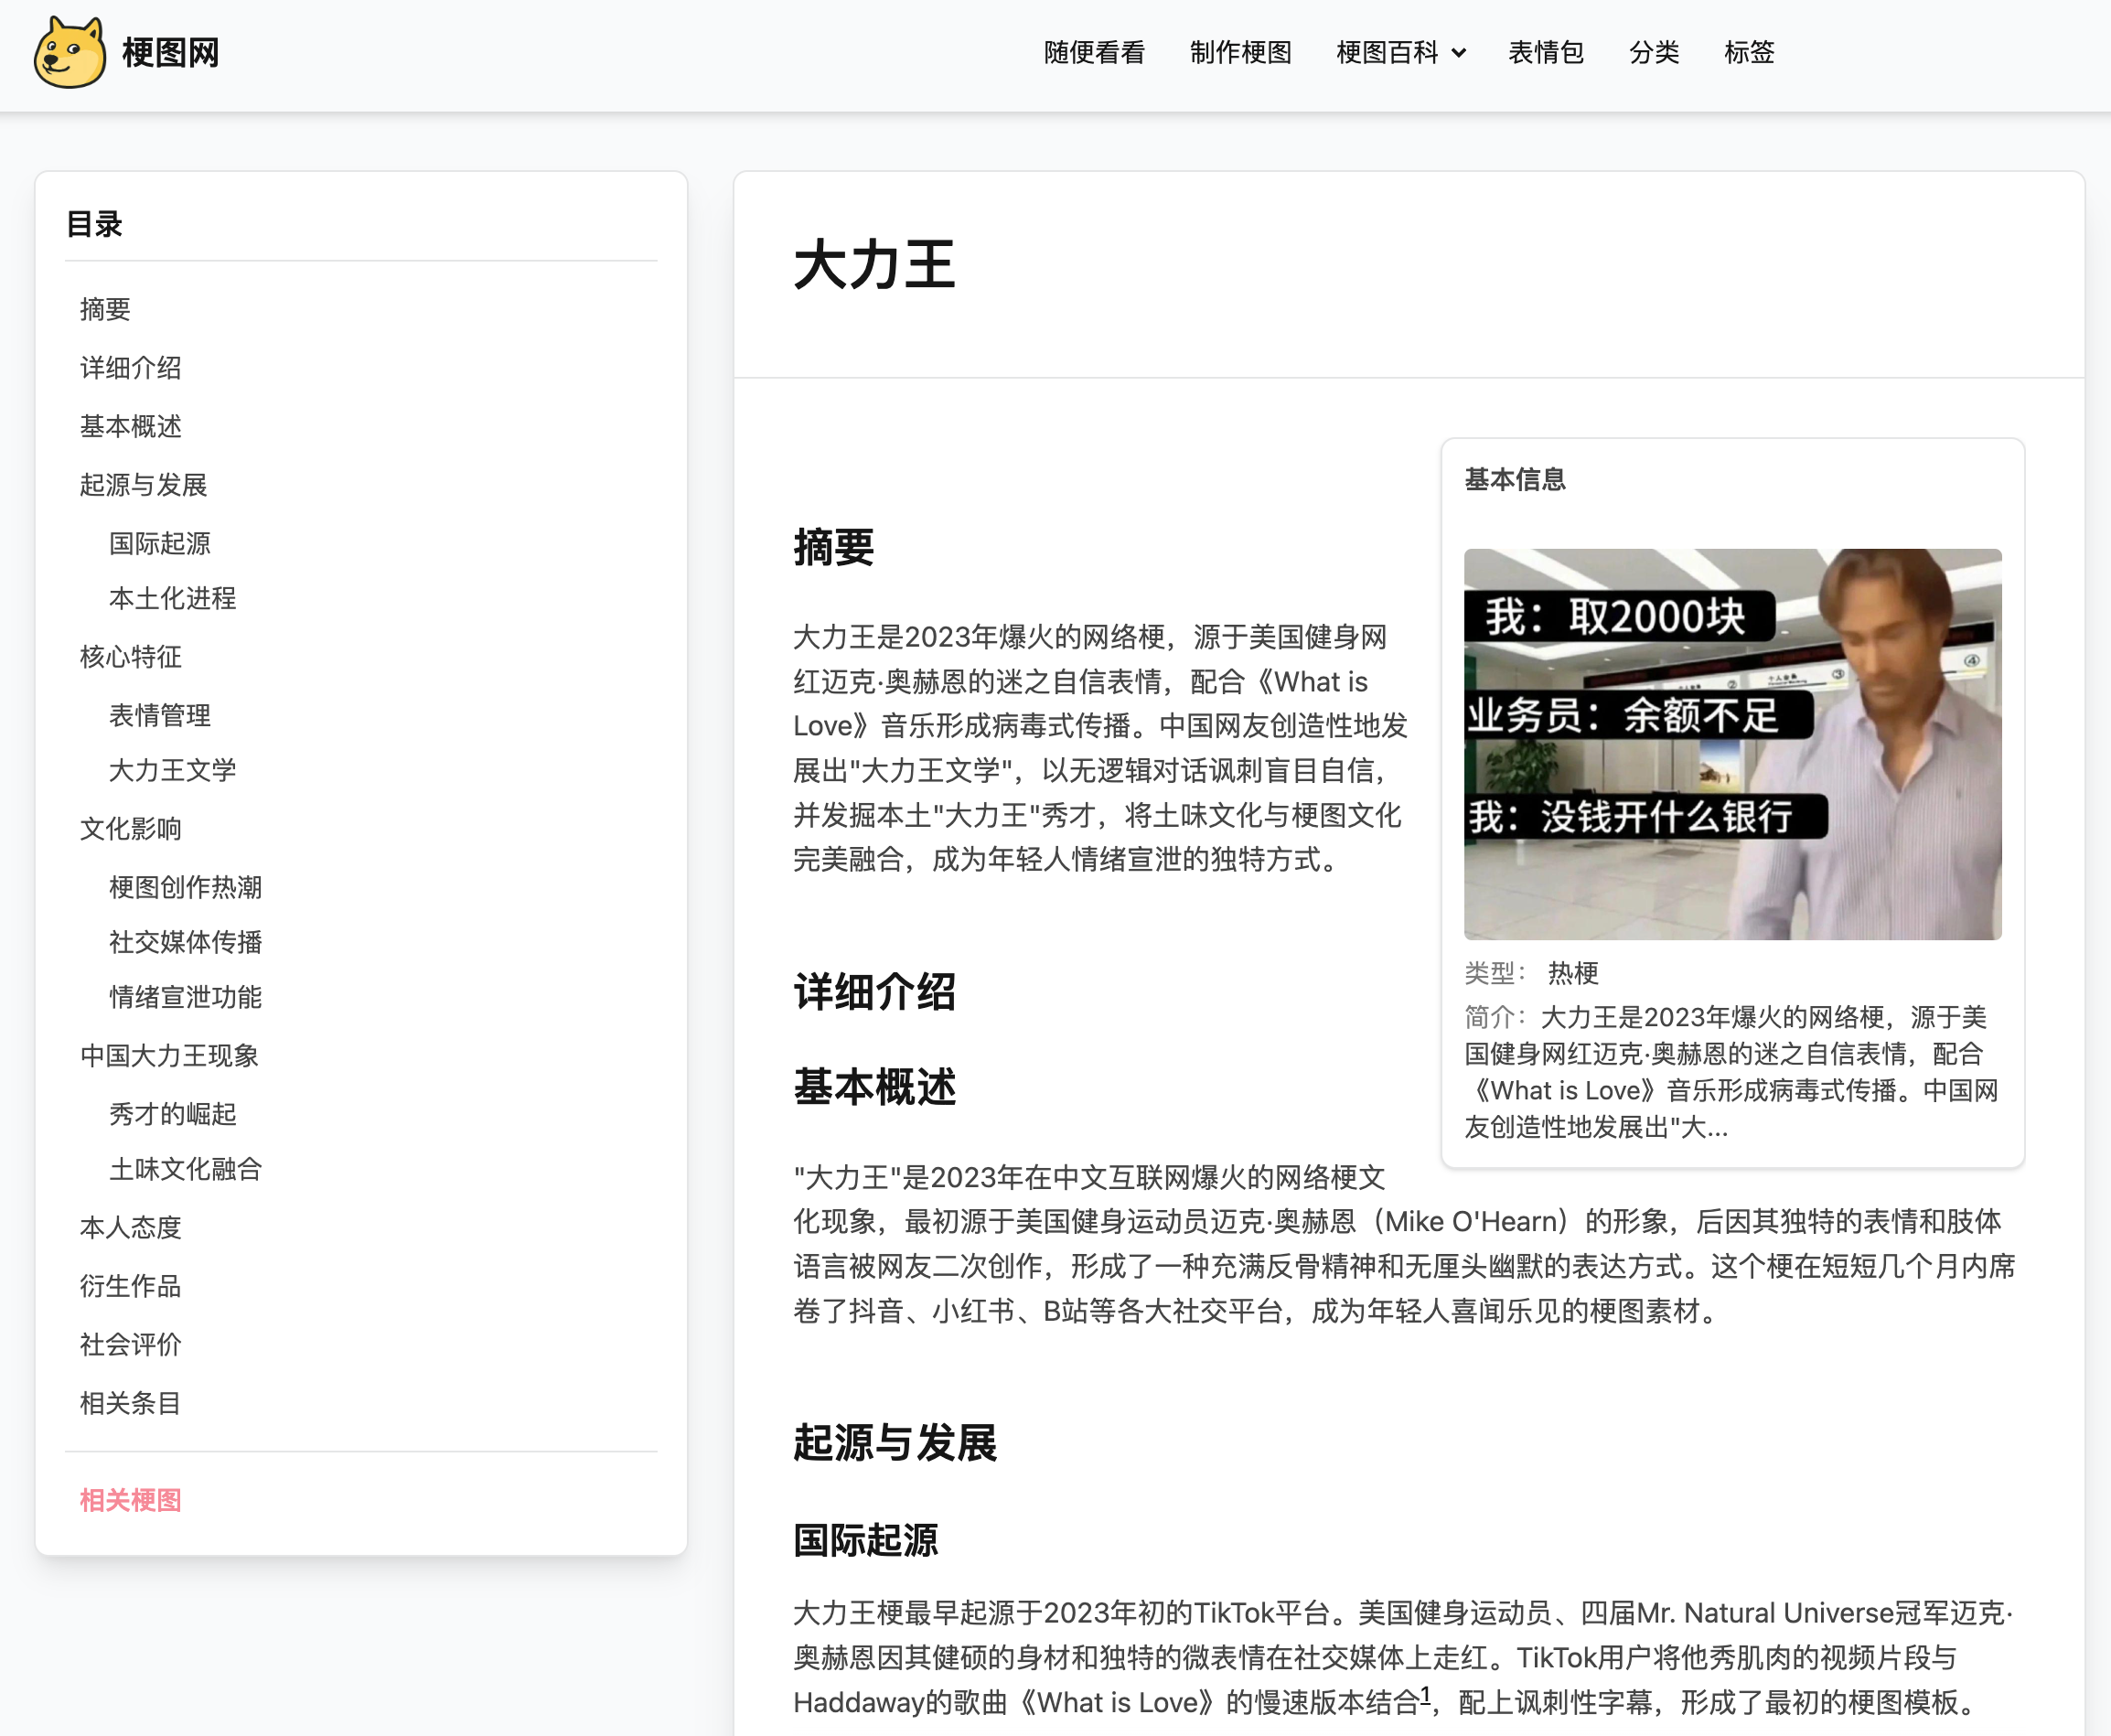This screenshot has width=2111, height=1736.
Task: Select 标签 nav item
Action: coord(1749,52)
